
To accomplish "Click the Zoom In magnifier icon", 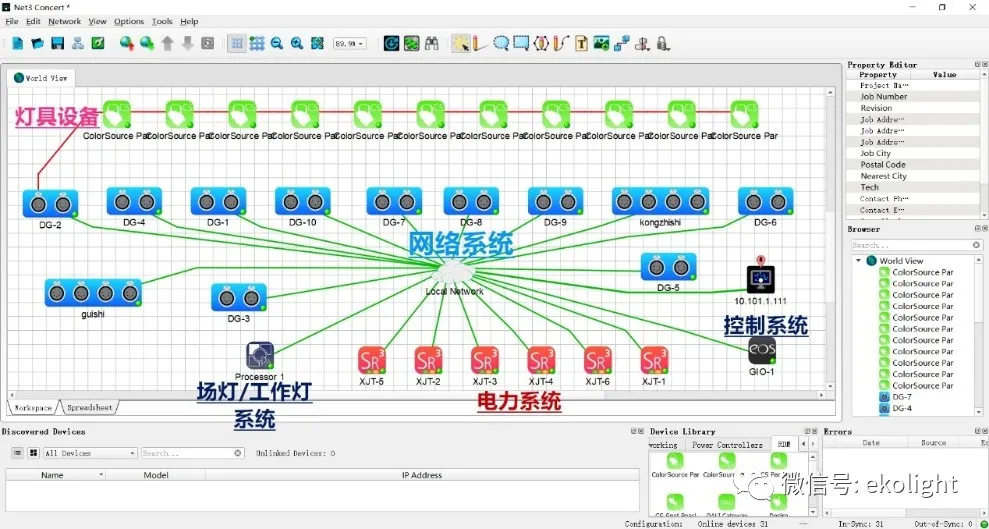I will pyautogui.click(x=297, y=43).
